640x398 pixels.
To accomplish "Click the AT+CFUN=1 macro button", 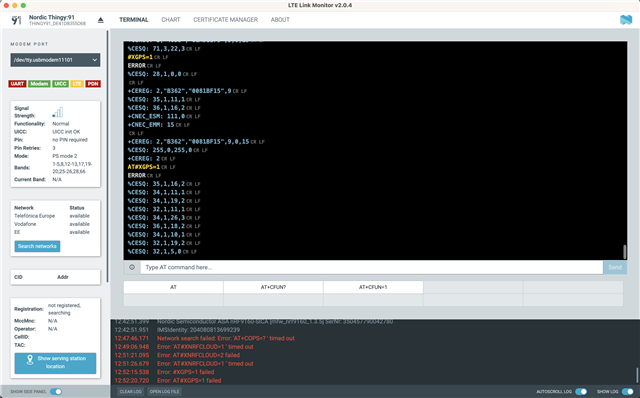I will click(373, 287).
